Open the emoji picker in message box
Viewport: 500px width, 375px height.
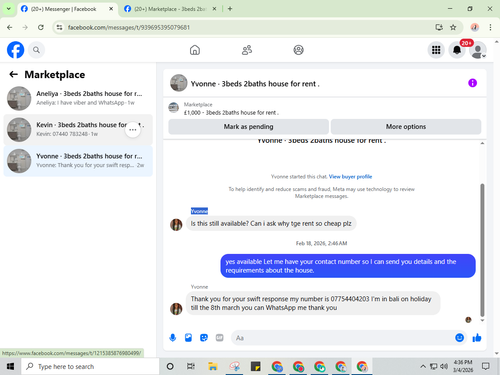pos(459,338)
